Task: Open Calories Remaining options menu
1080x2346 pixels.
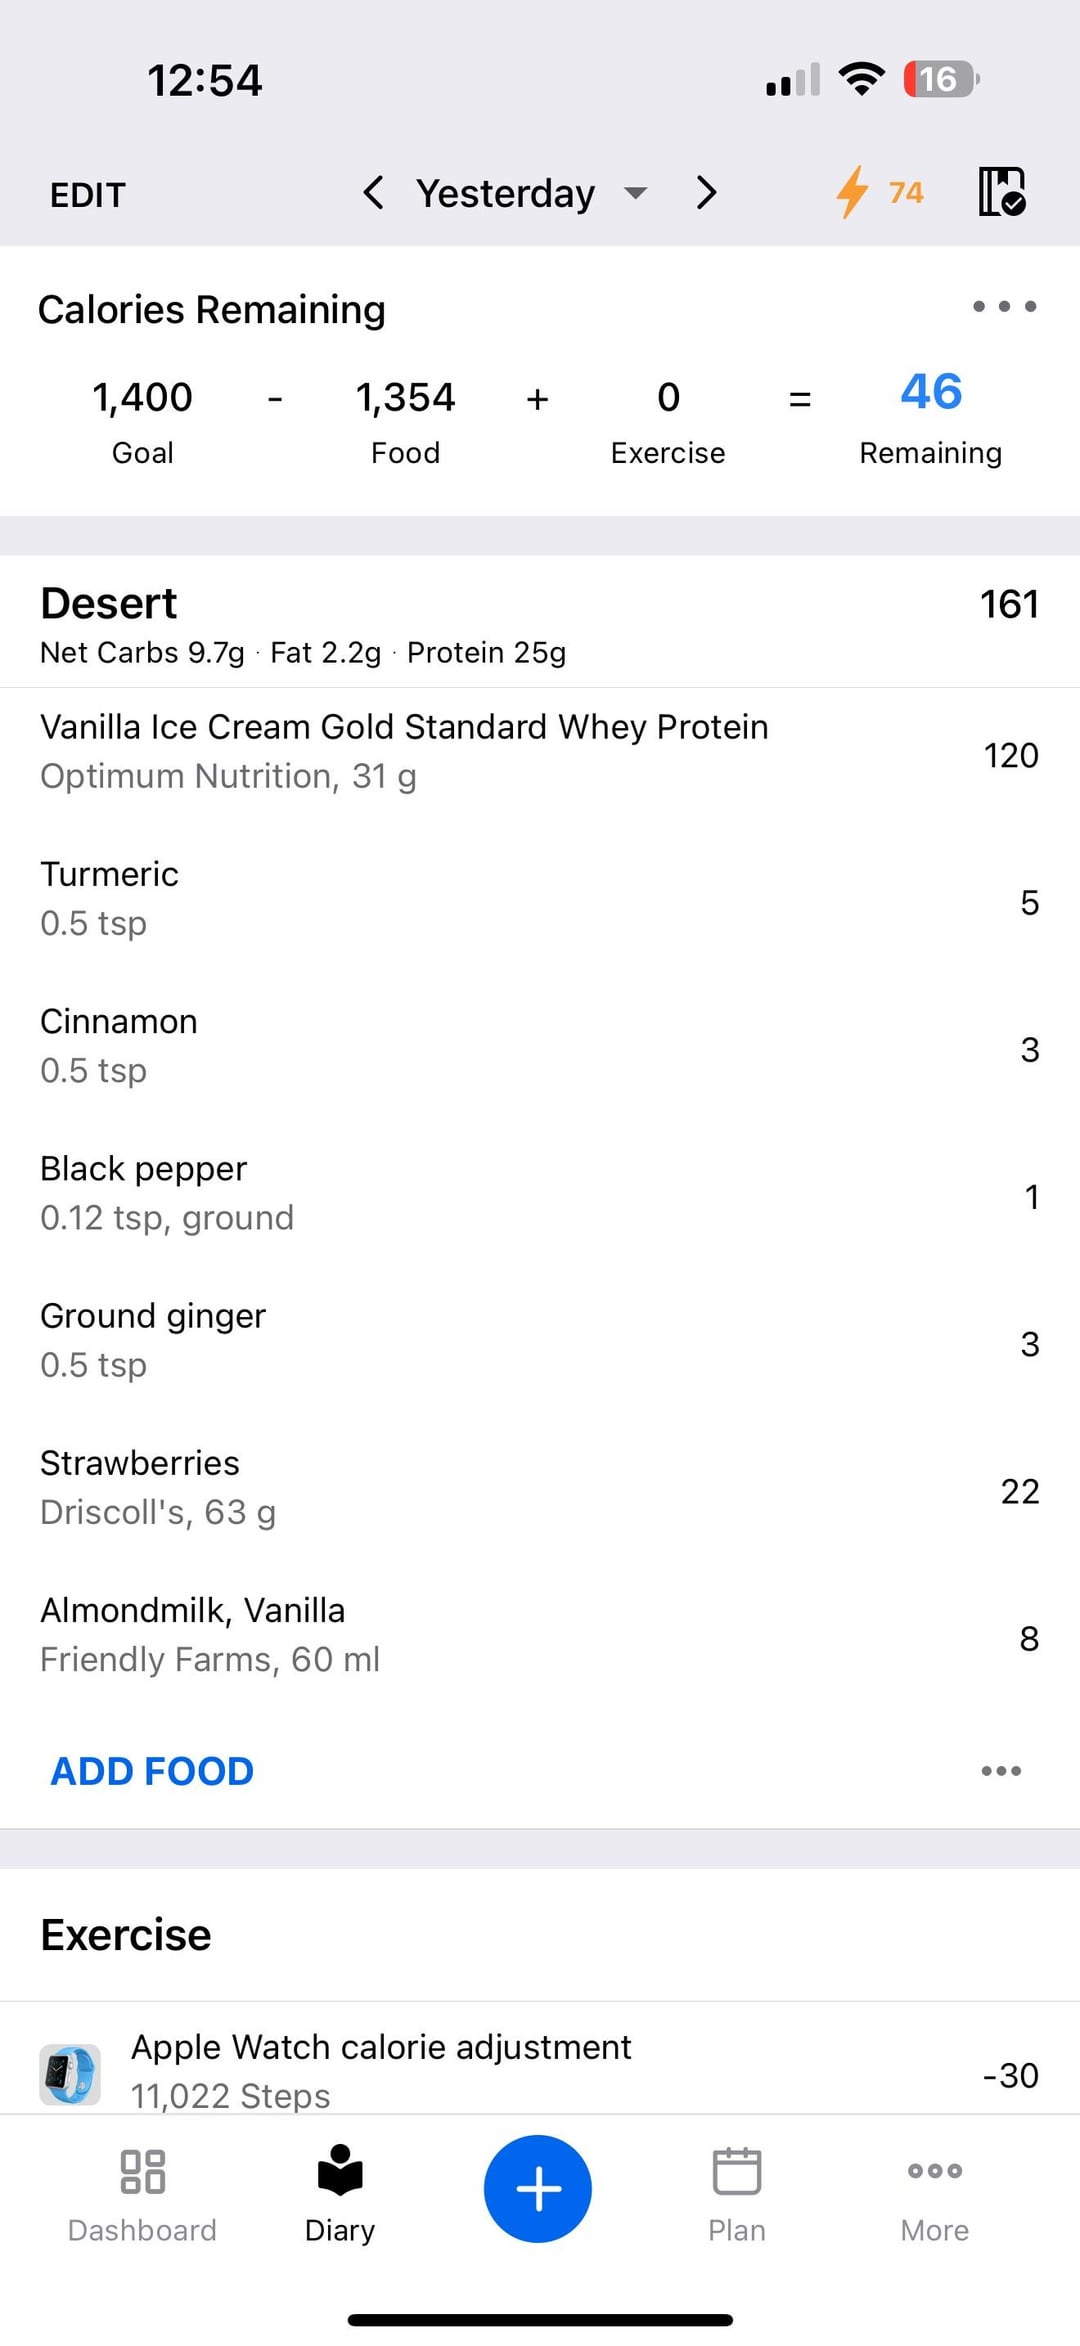Action: tap(1004, 307)
